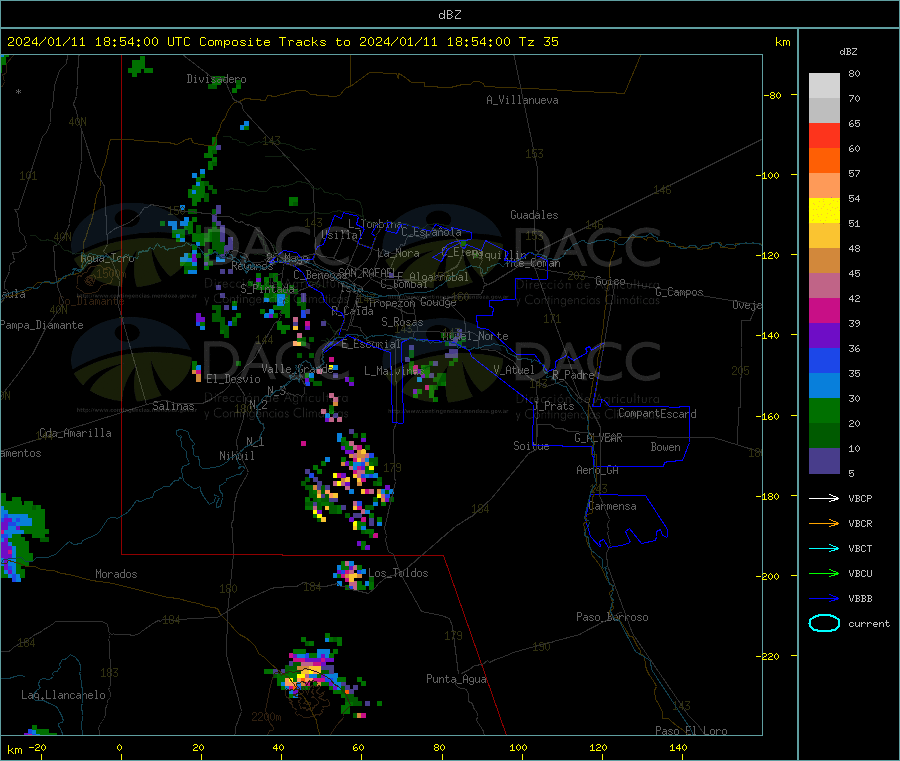Click the Paso_El_Loro map label

(x=691, y=731)
